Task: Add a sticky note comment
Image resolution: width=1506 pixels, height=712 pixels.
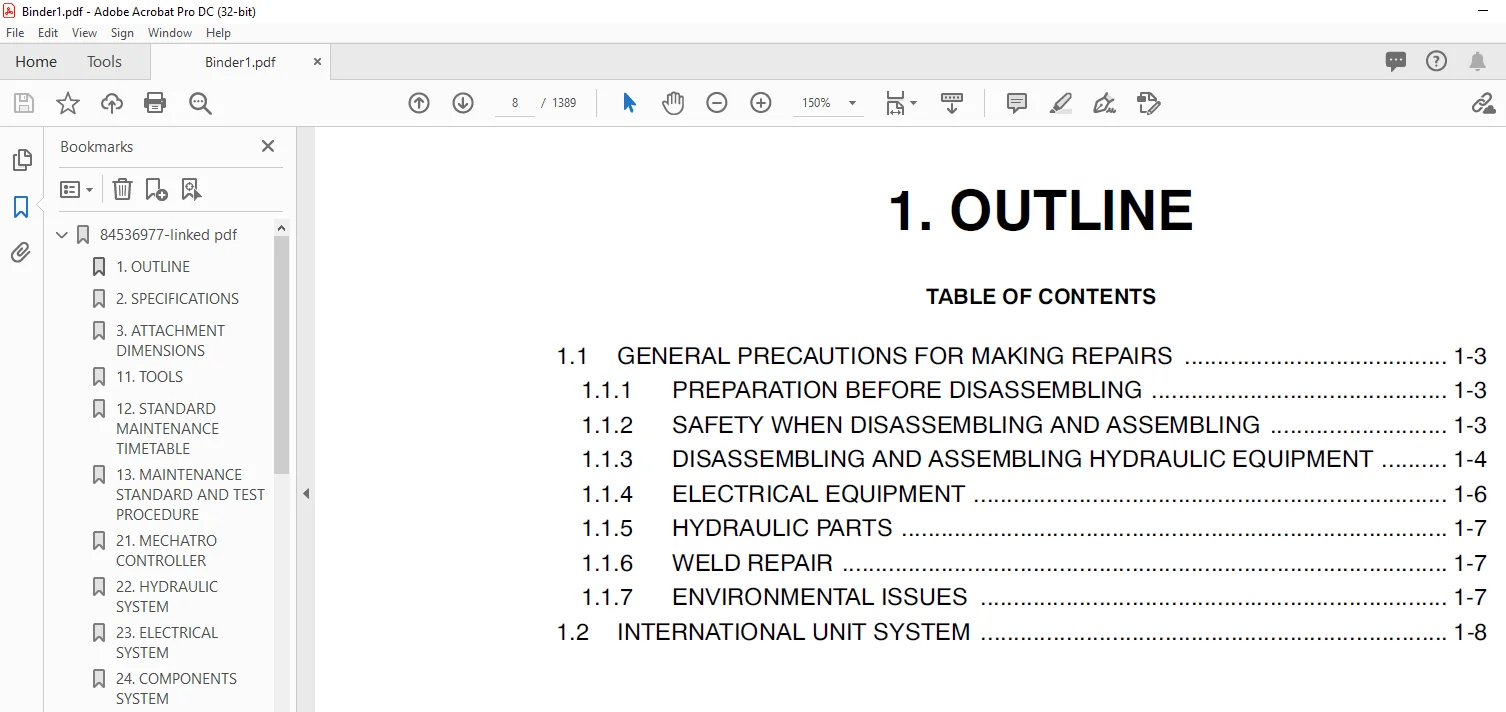Action: click(x=1017, y=103)
